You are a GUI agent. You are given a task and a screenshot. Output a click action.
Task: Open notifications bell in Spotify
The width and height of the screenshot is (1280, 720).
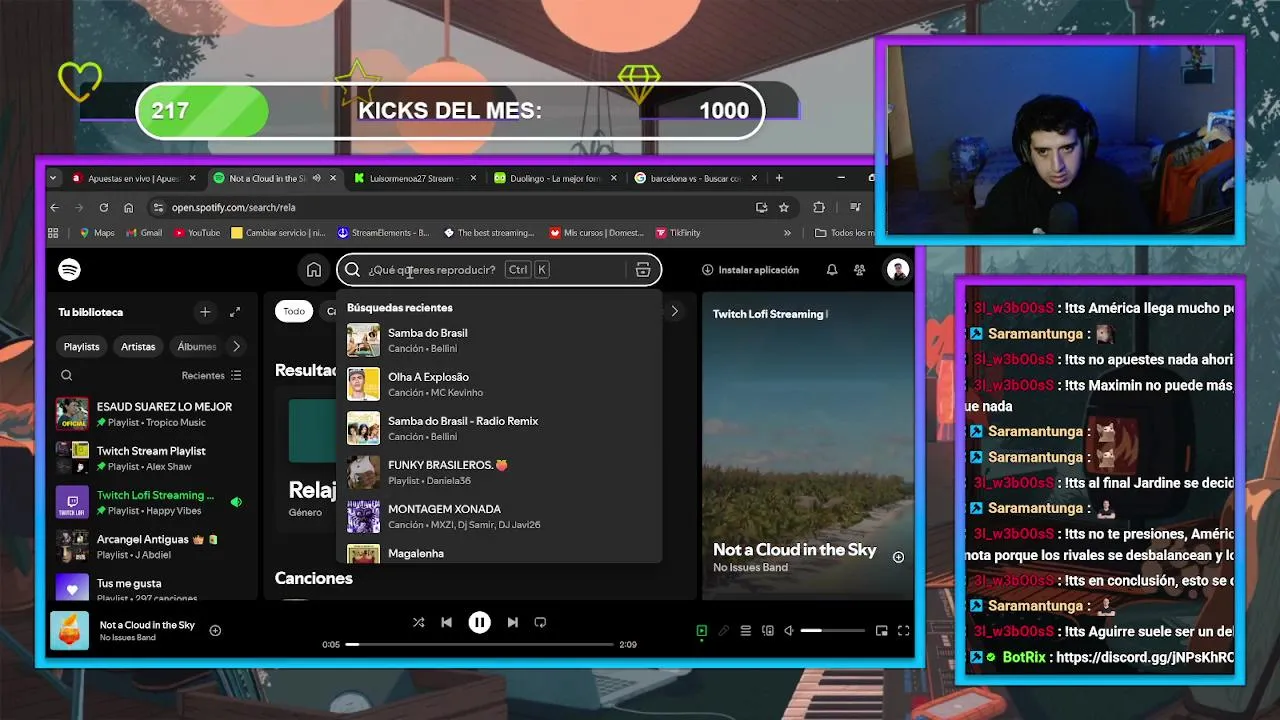832,270
